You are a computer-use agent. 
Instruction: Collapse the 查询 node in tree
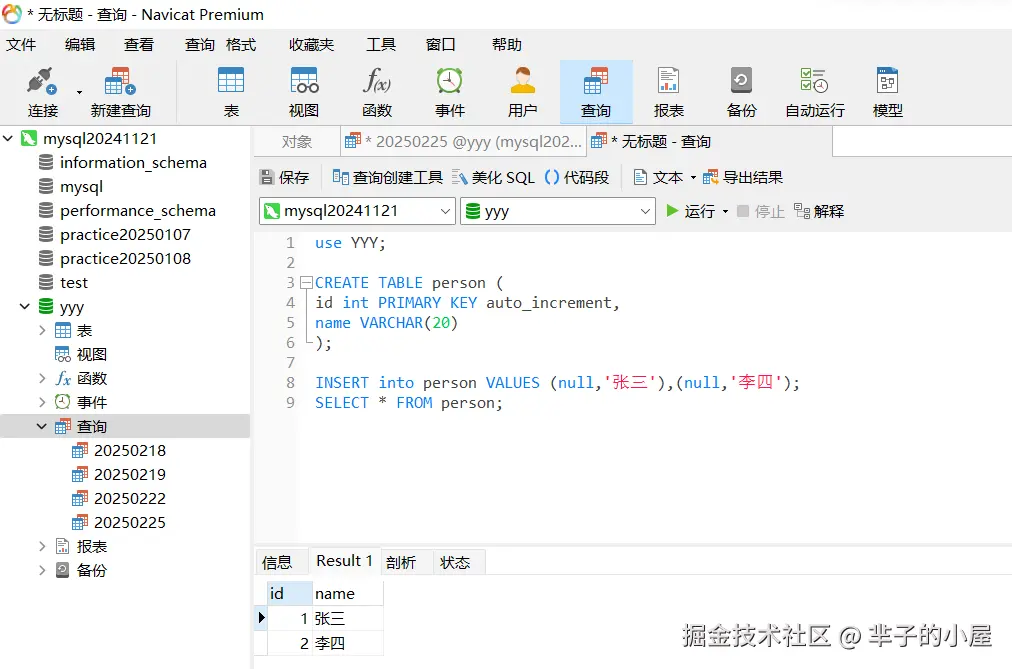(42, 426)
